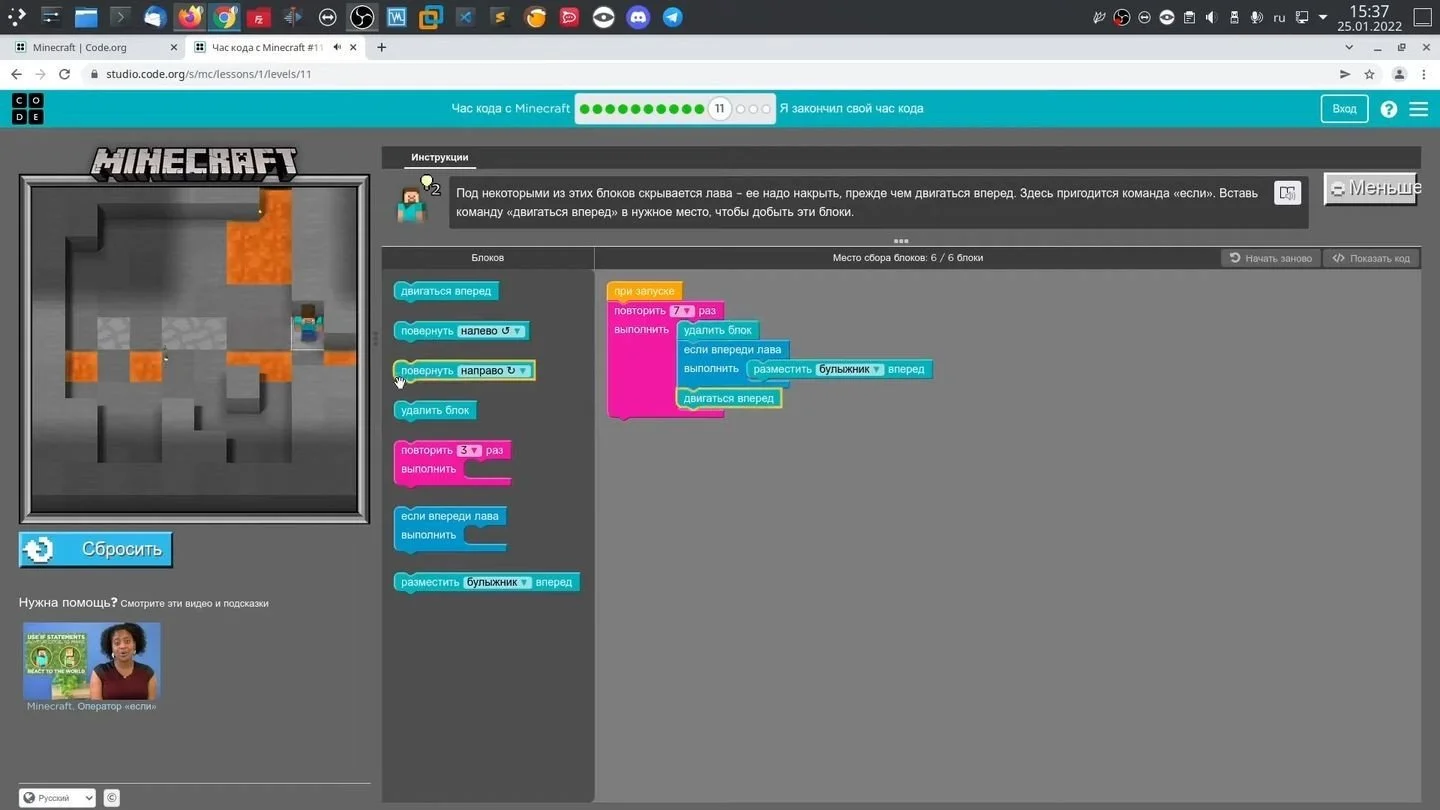
Task: Bookmark this page with the star icon
Action: pos(1370,74)
